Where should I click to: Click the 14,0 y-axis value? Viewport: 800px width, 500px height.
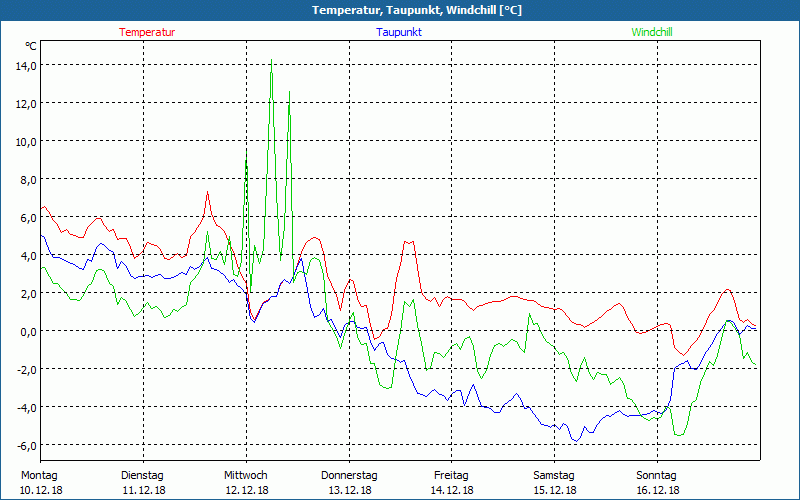coord(26,65)
